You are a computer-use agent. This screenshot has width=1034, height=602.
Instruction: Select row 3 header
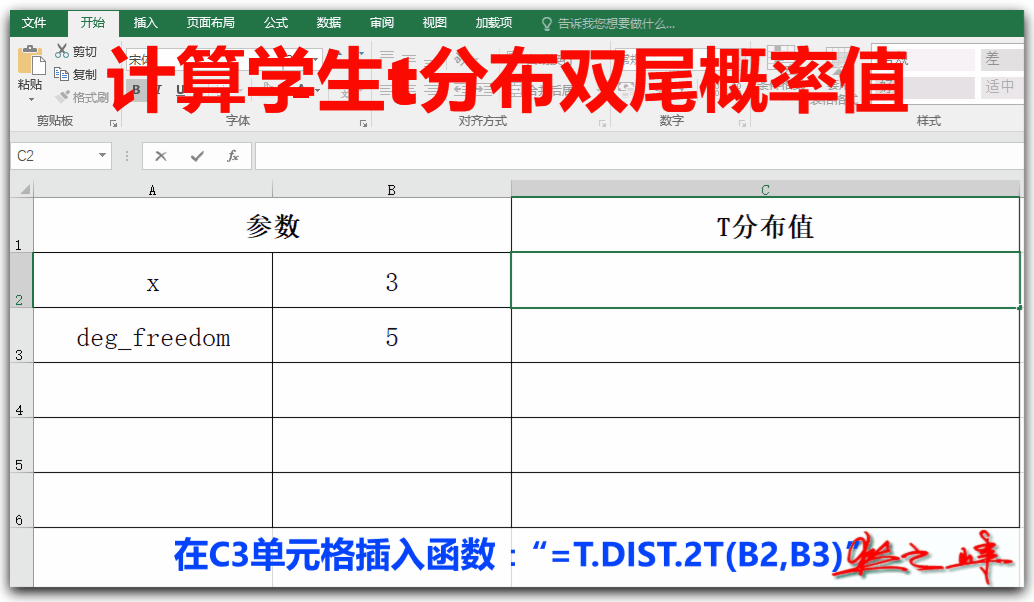coord(21,335)
